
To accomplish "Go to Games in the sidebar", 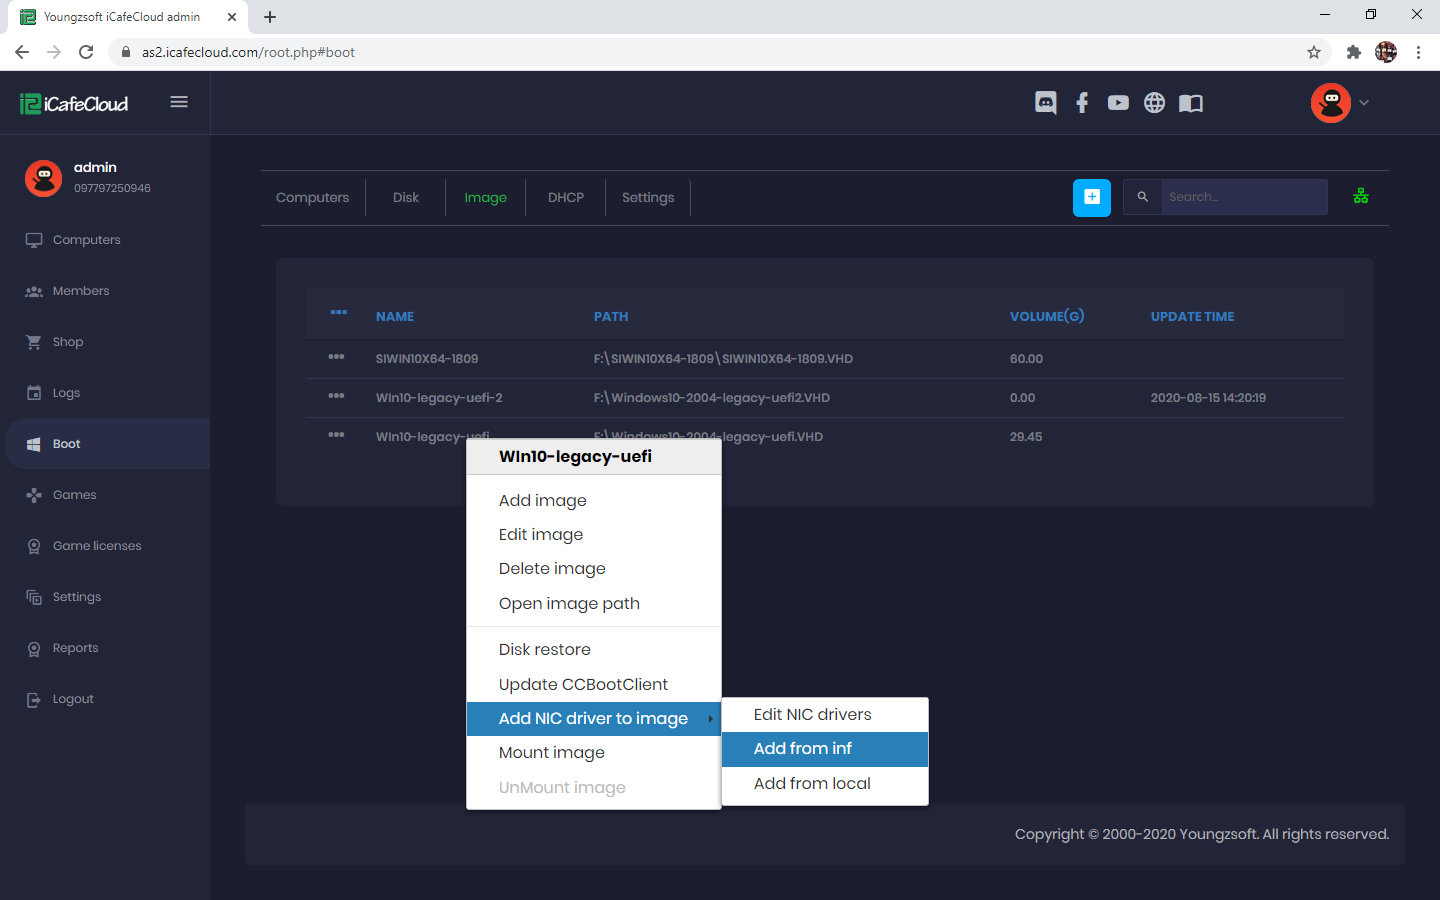I will coord(74,495).
